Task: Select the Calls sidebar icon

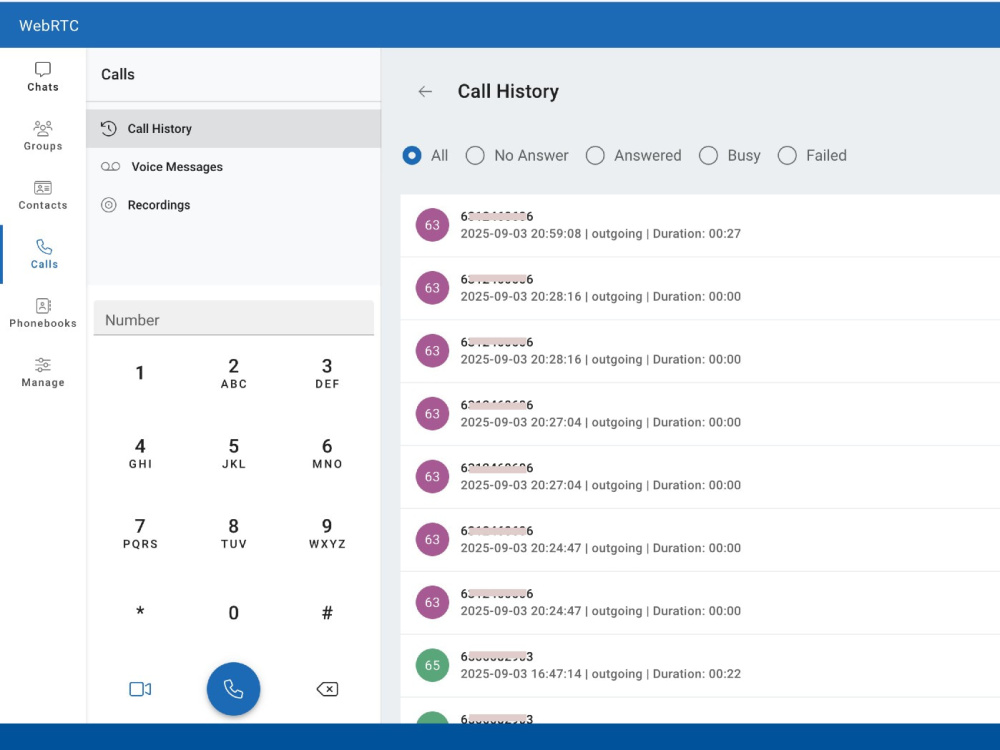Action: pyautogui.click(x=44, y=254)
